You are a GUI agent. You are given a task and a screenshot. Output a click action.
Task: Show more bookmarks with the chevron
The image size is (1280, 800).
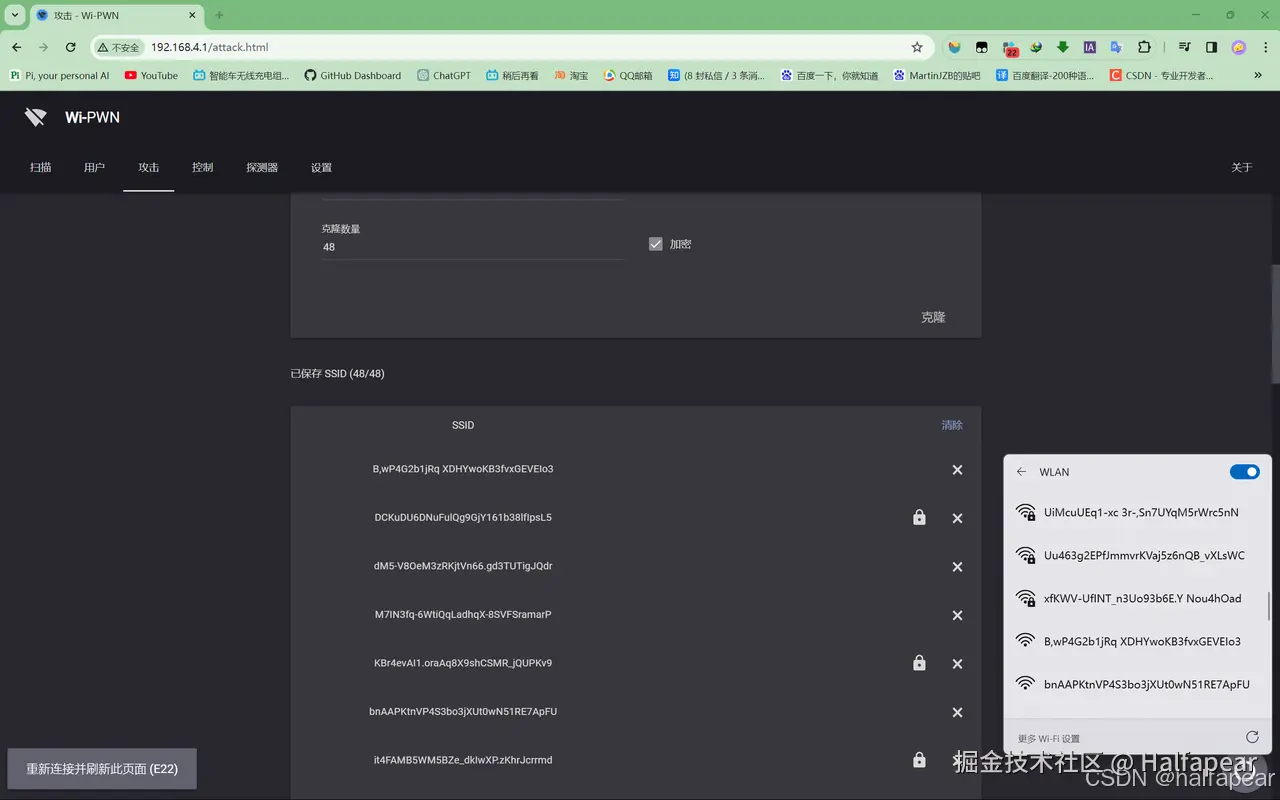click(x=1258, y=75)
